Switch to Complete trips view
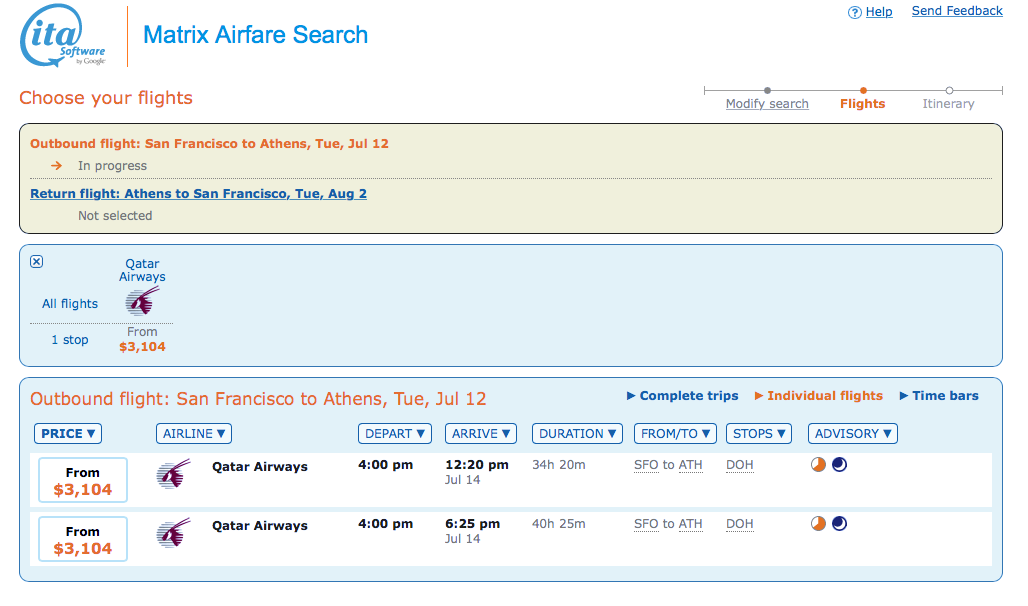This screenshot has height=606, width=1028. click(x=682, y=396)
